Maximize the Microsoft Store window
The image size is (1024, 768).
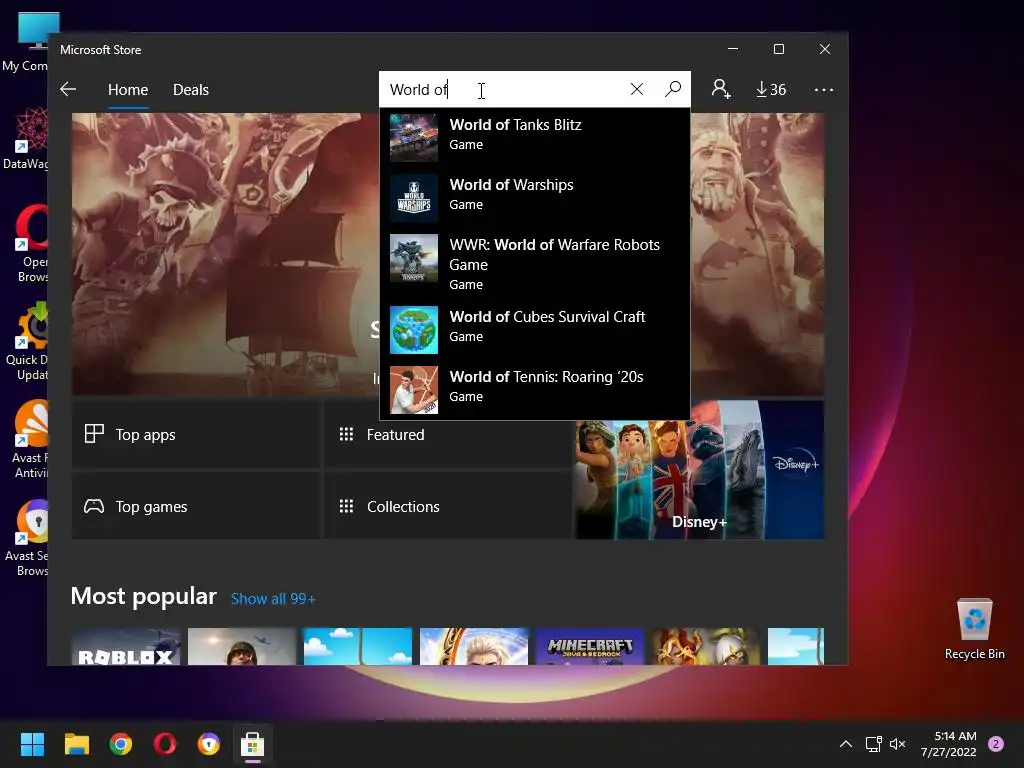[x=778, y=49]
